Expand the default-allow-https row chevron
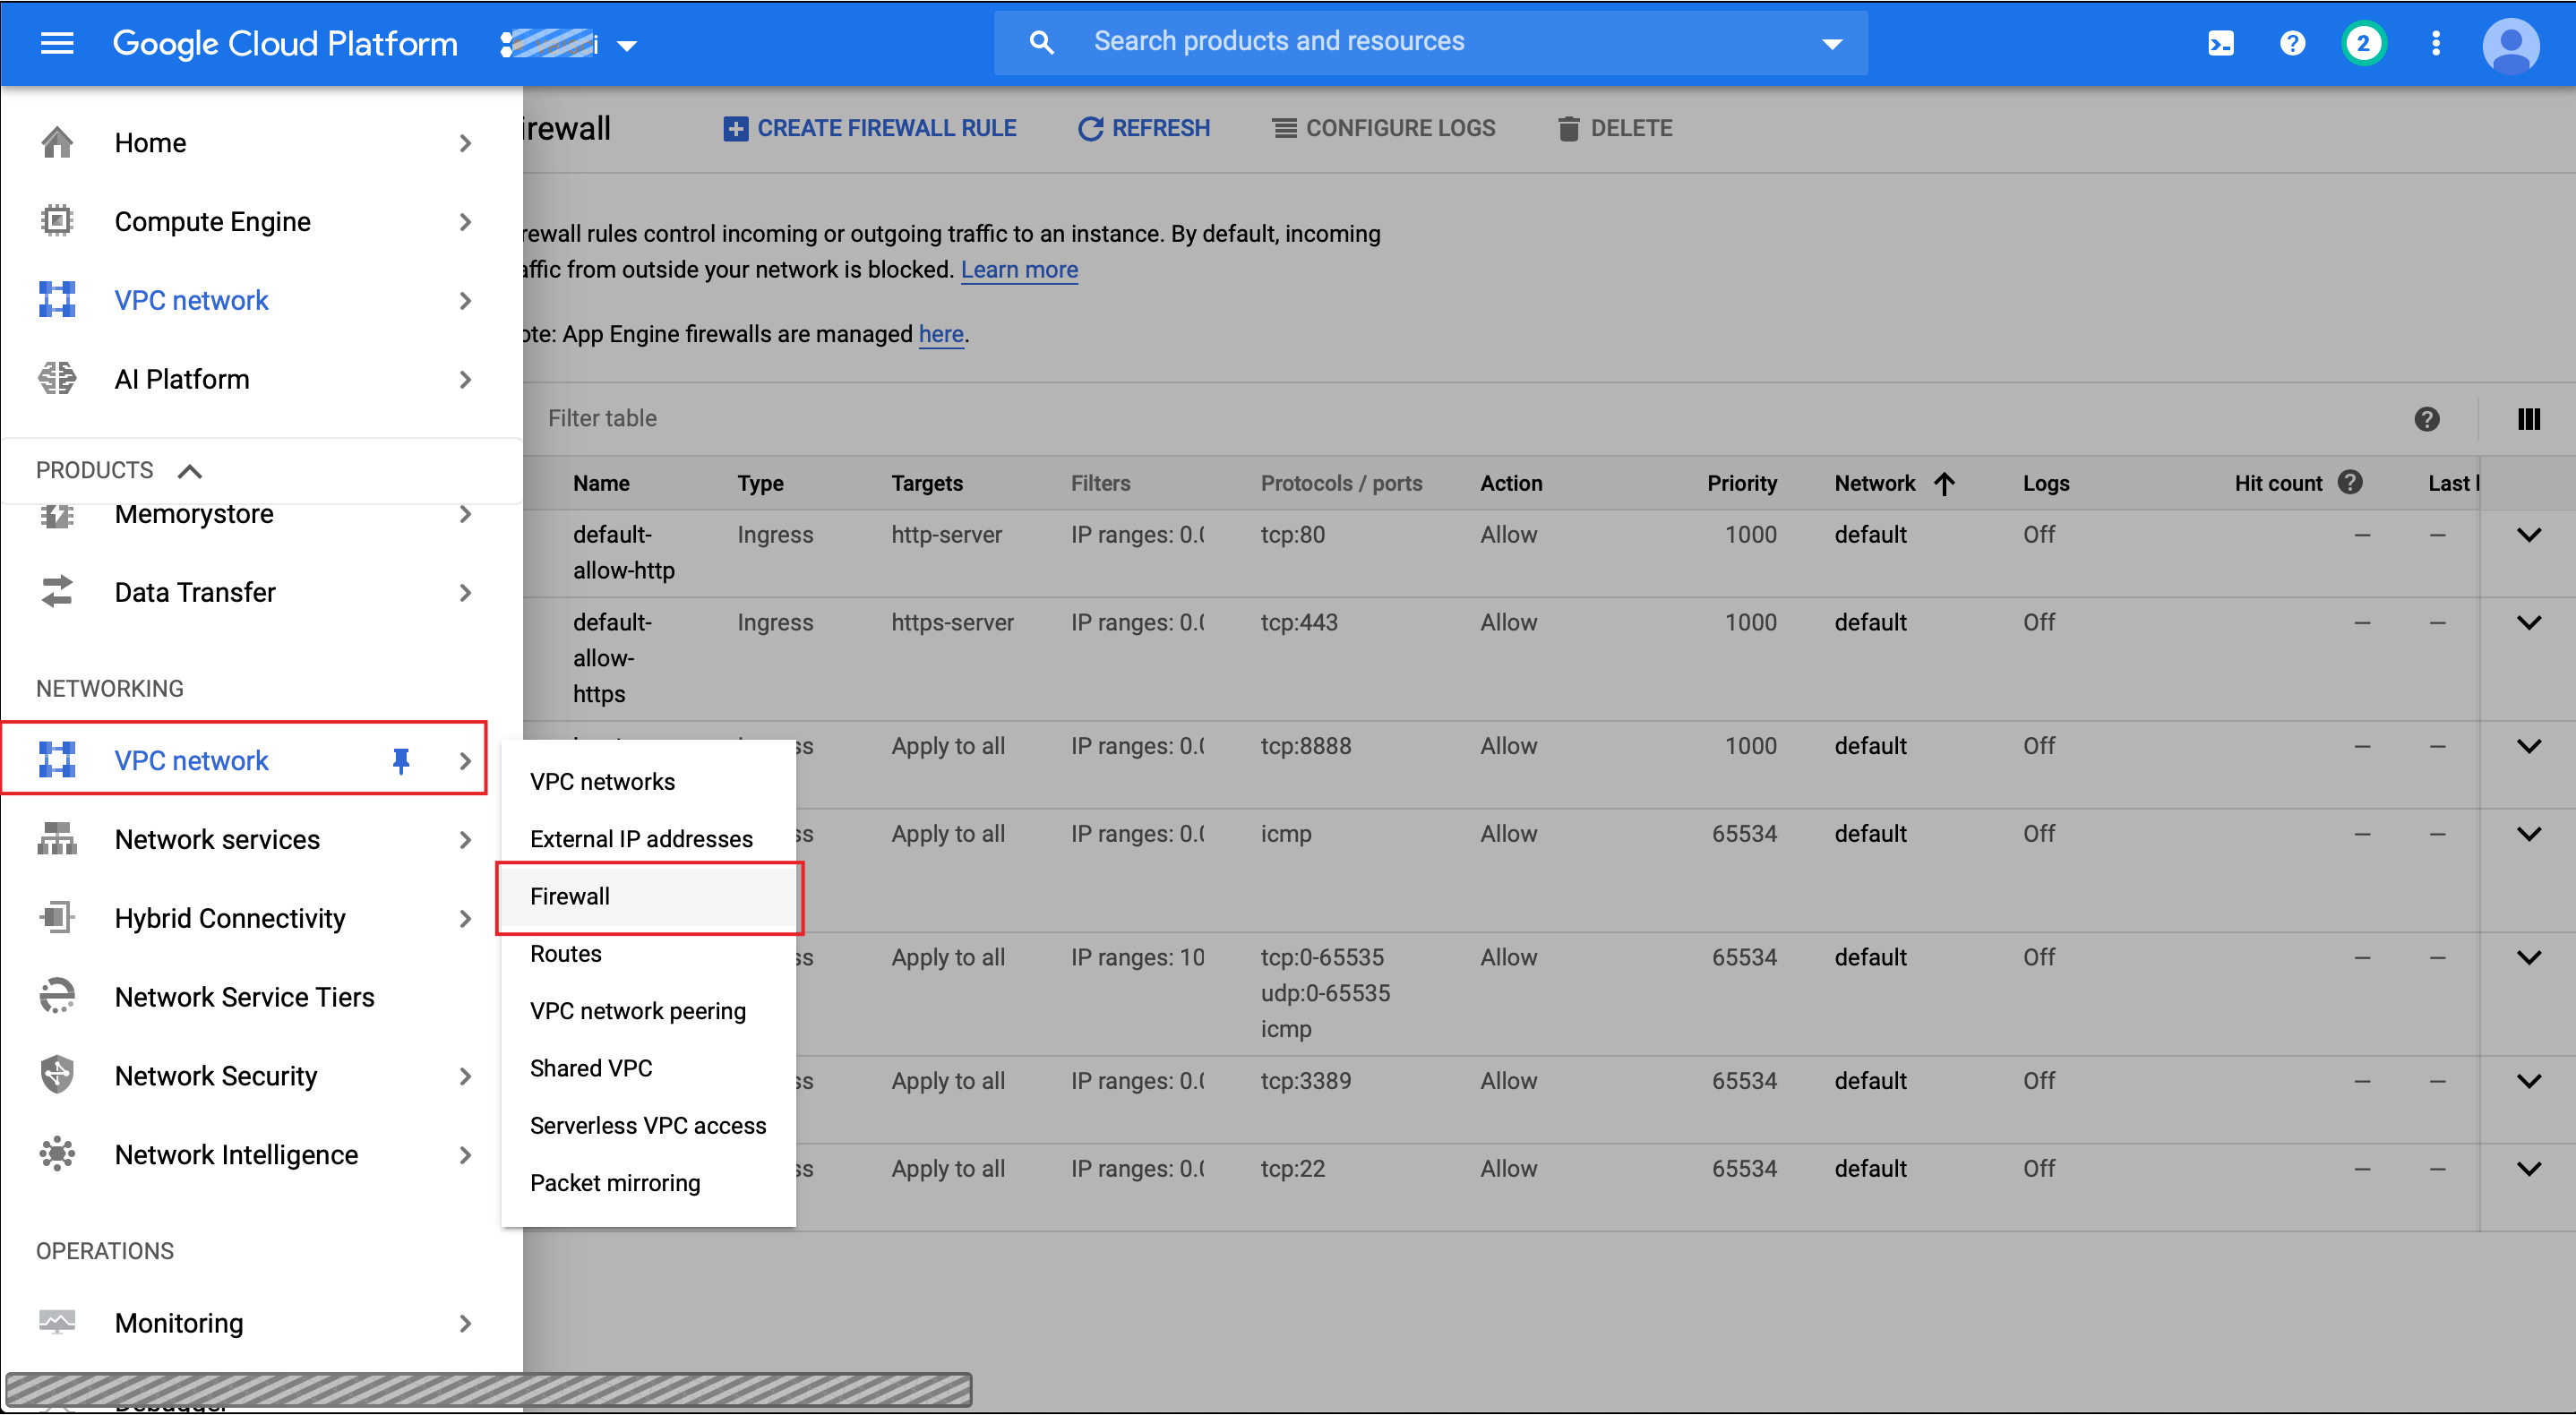The width and height of the screenshot is (2576, 1415). click(x=2529, y=623)
